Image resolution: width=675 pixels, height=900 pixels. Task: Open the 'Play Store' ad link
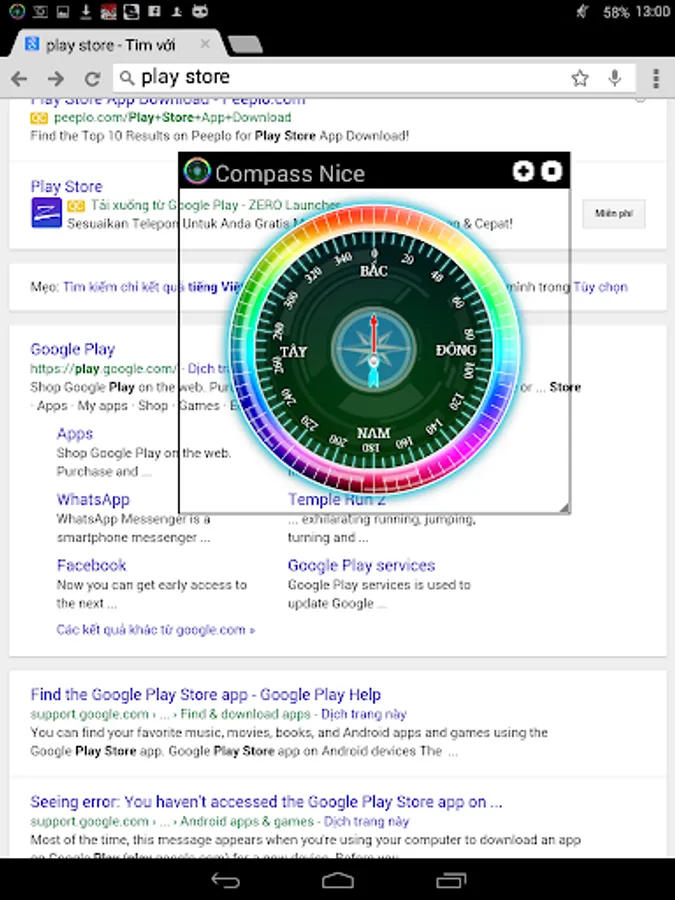[67, 187]
